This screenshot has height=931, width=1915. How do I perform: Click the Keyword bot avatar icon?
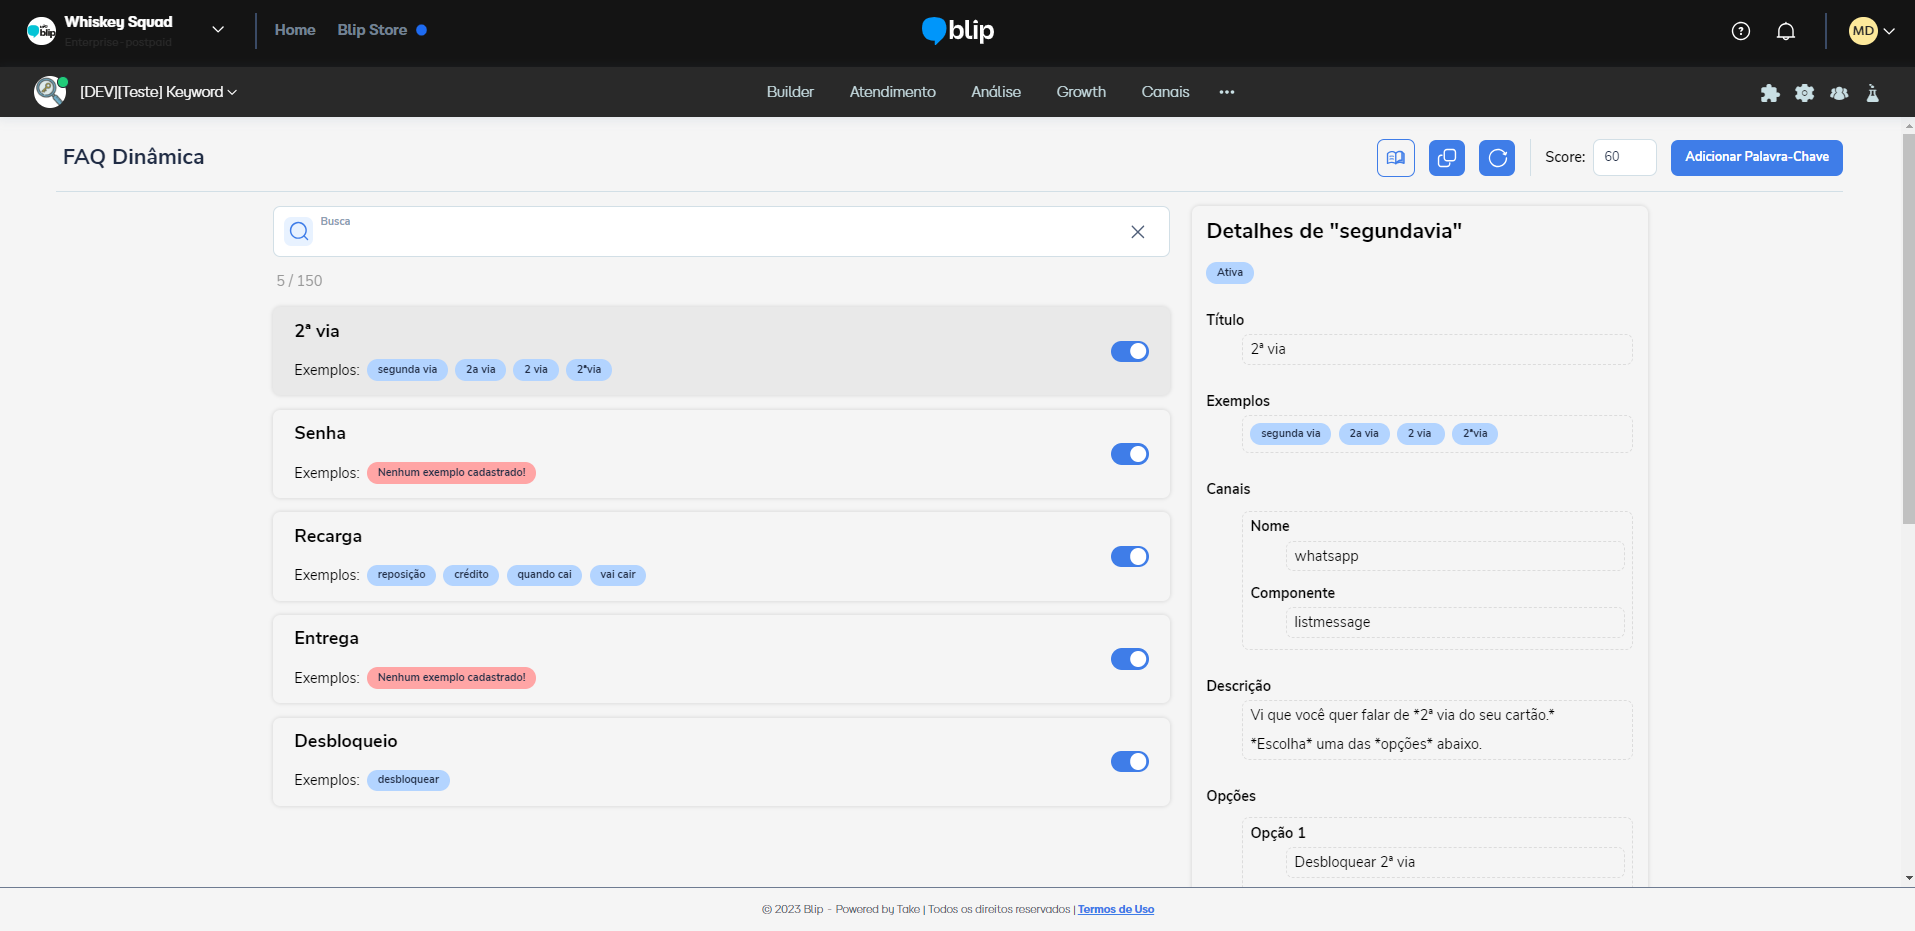coord(50,92)
